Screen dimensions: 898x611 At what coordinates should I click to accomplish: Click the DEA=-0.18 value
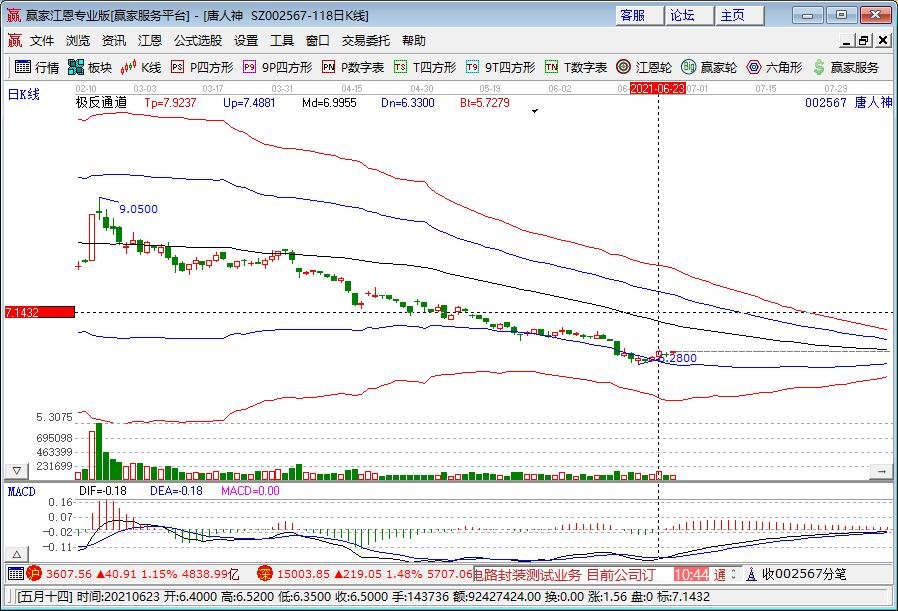pyautogui.click(x=176, y=491)
